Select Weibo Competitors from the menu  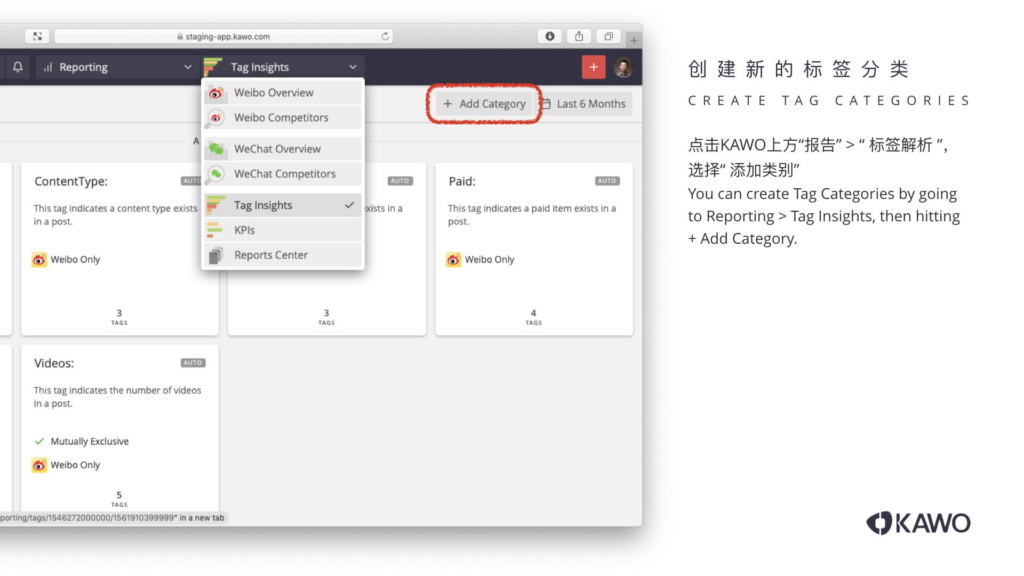click(x=283, y=118)
